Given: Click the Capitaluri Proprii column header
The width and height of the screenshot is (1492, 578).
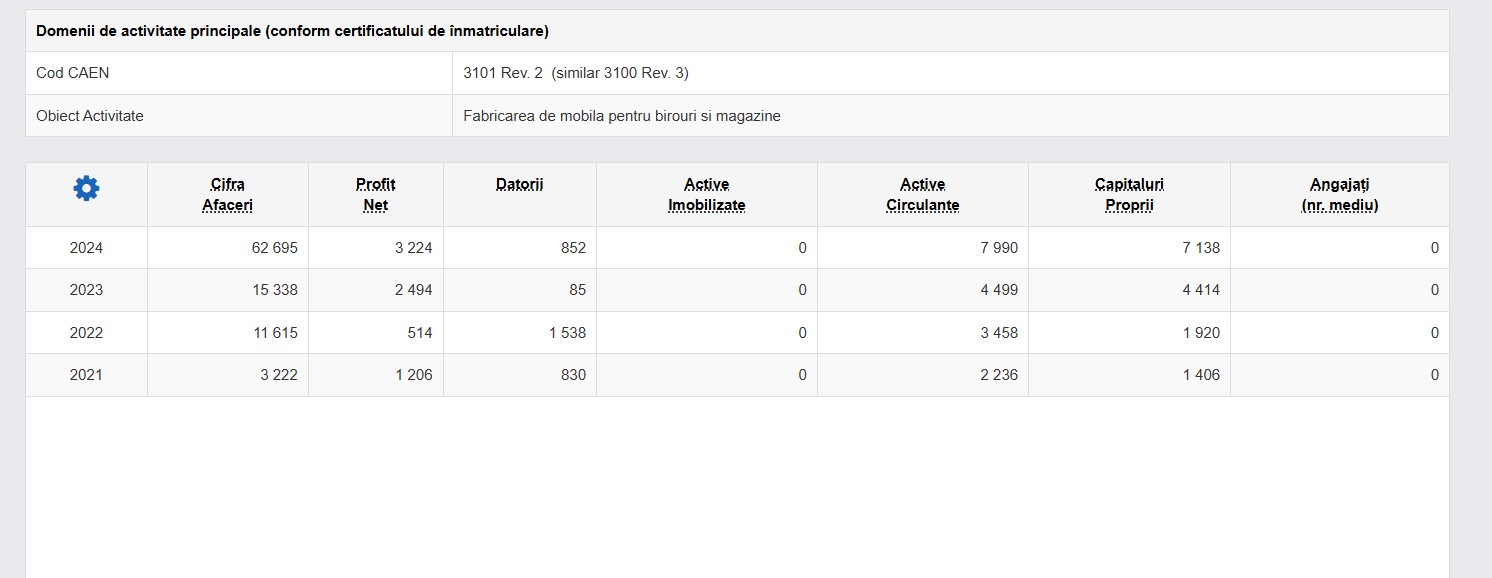Looking at the screenshot, I should (x=1129, y=195).
